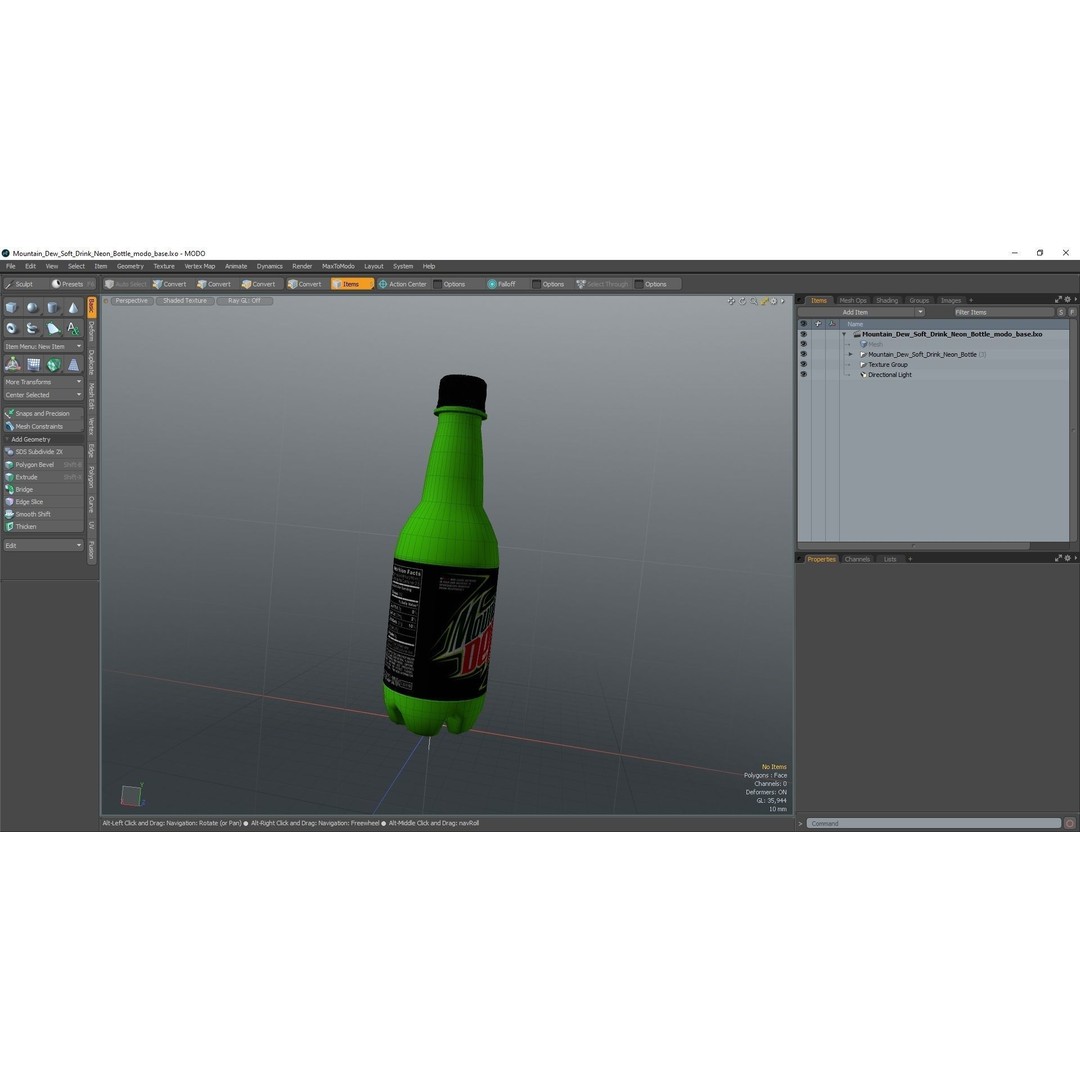Activate the Bridge tool

[43, 489]
